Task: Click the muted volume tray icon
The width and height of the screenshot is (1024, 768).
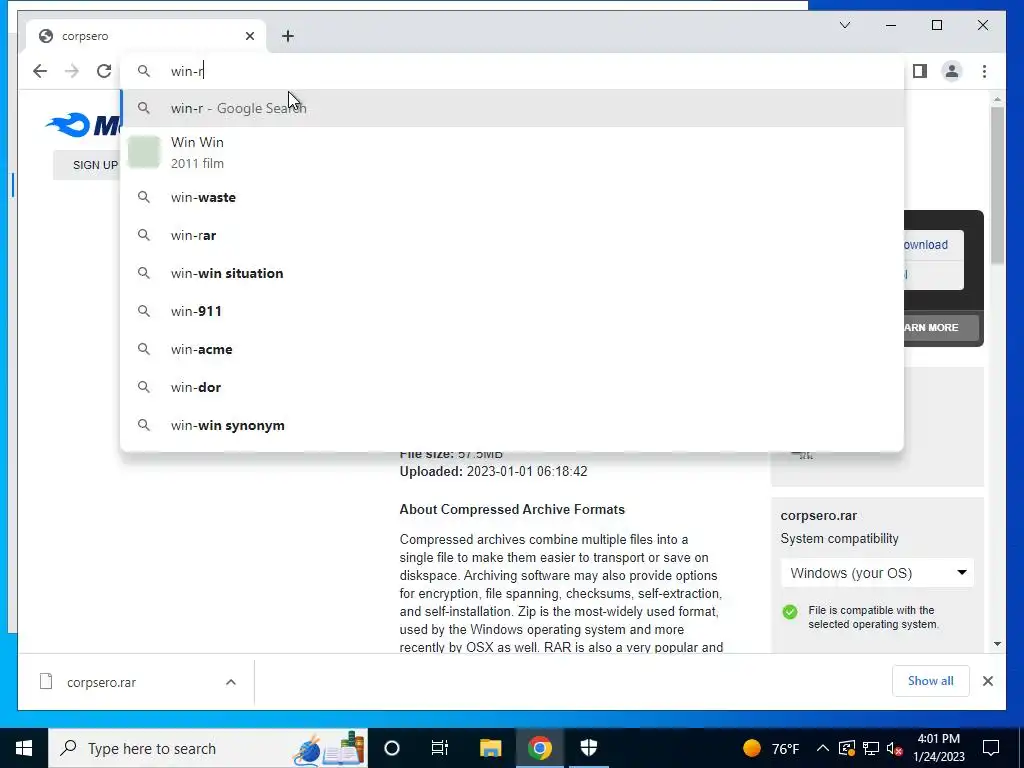Action: [x=895, y=748]
